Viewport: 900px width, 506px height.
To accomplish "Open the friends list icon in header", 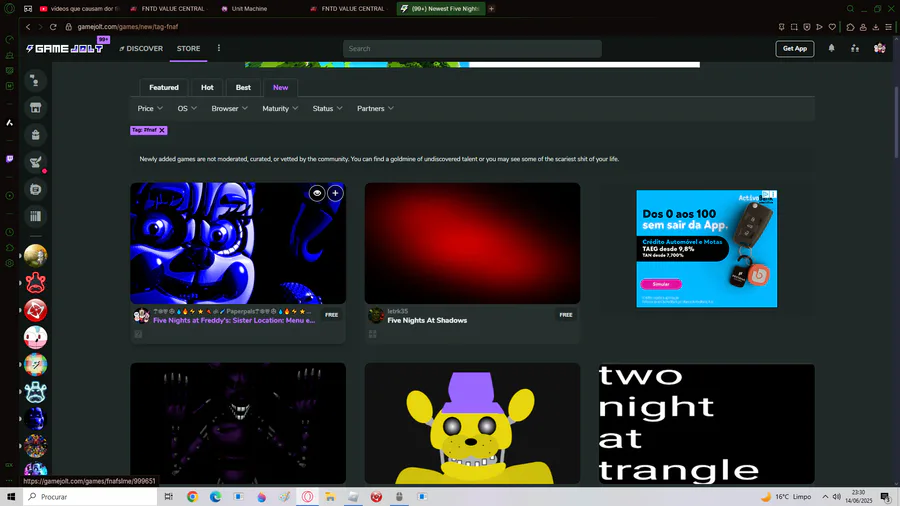I will (x=855, y=49).
